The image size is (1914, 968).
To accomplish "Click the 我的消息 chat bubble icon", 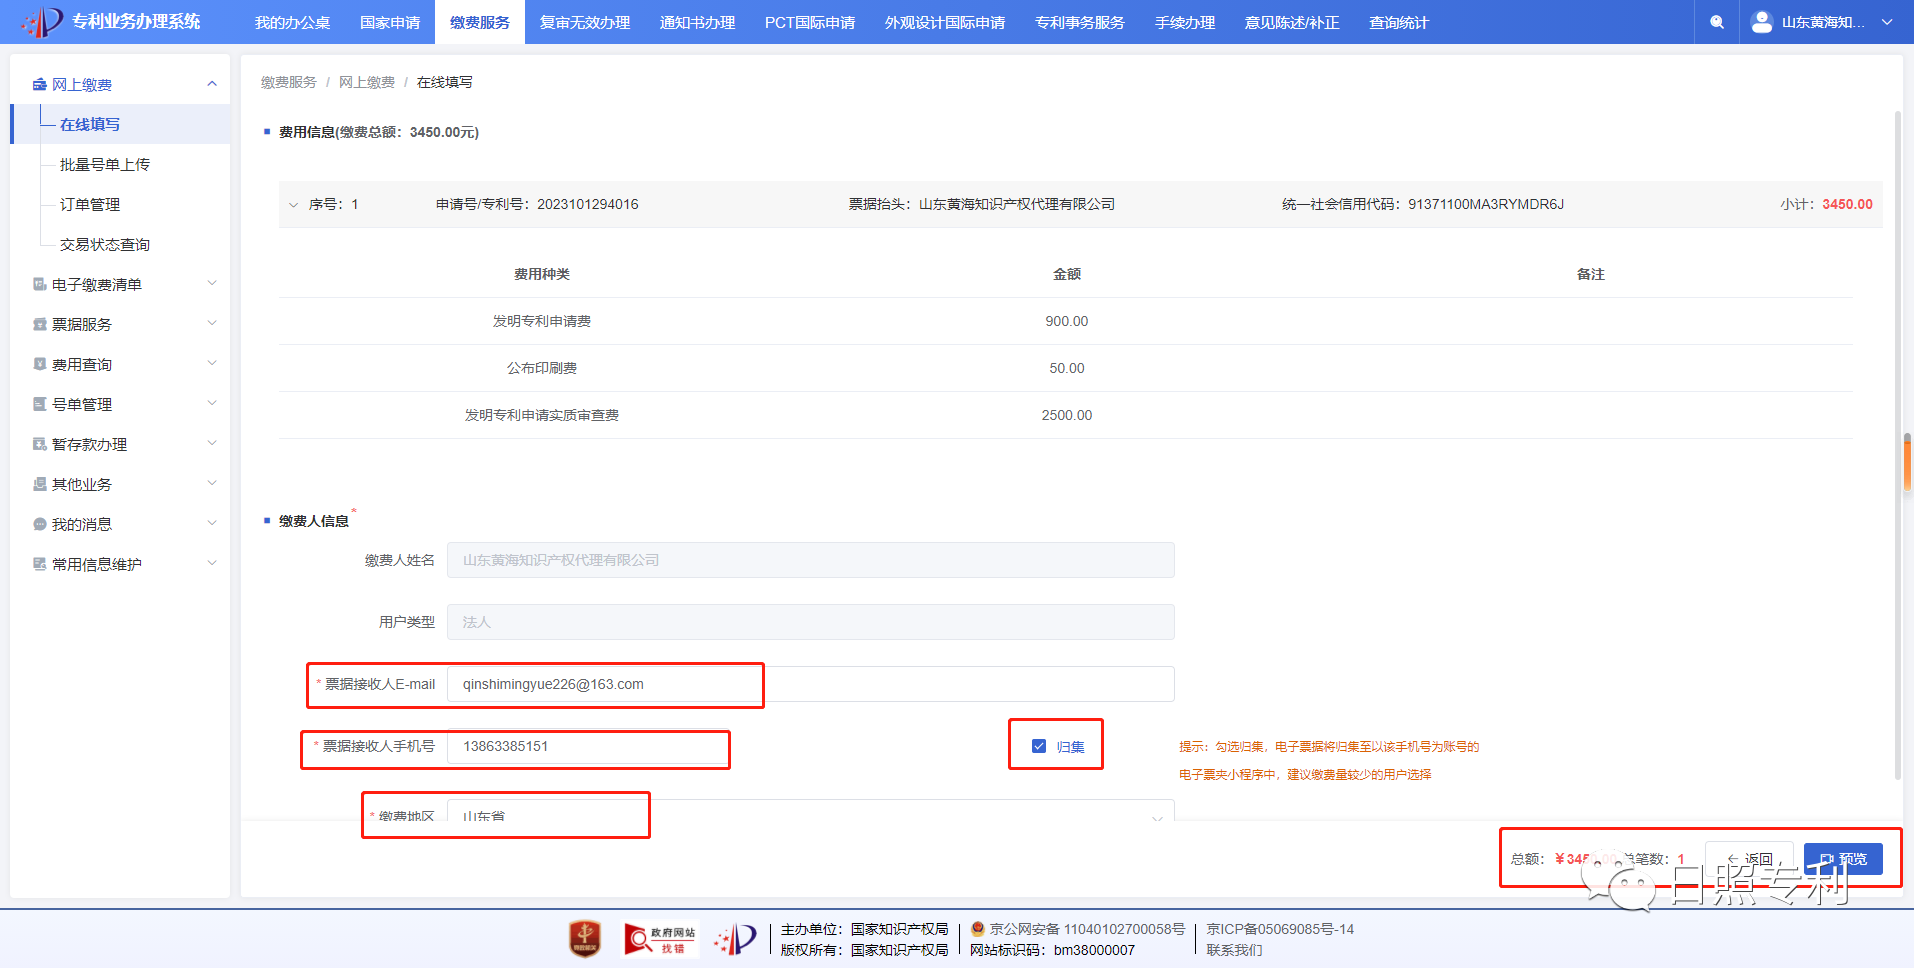I will [x=40, y=524].
